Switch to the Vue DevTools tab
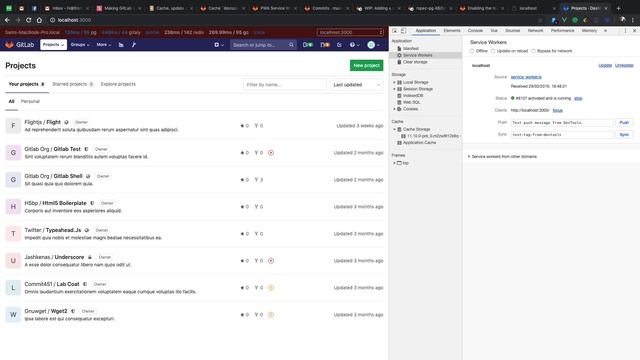This screenshot has width=640, height=360. tap(494, 31)
